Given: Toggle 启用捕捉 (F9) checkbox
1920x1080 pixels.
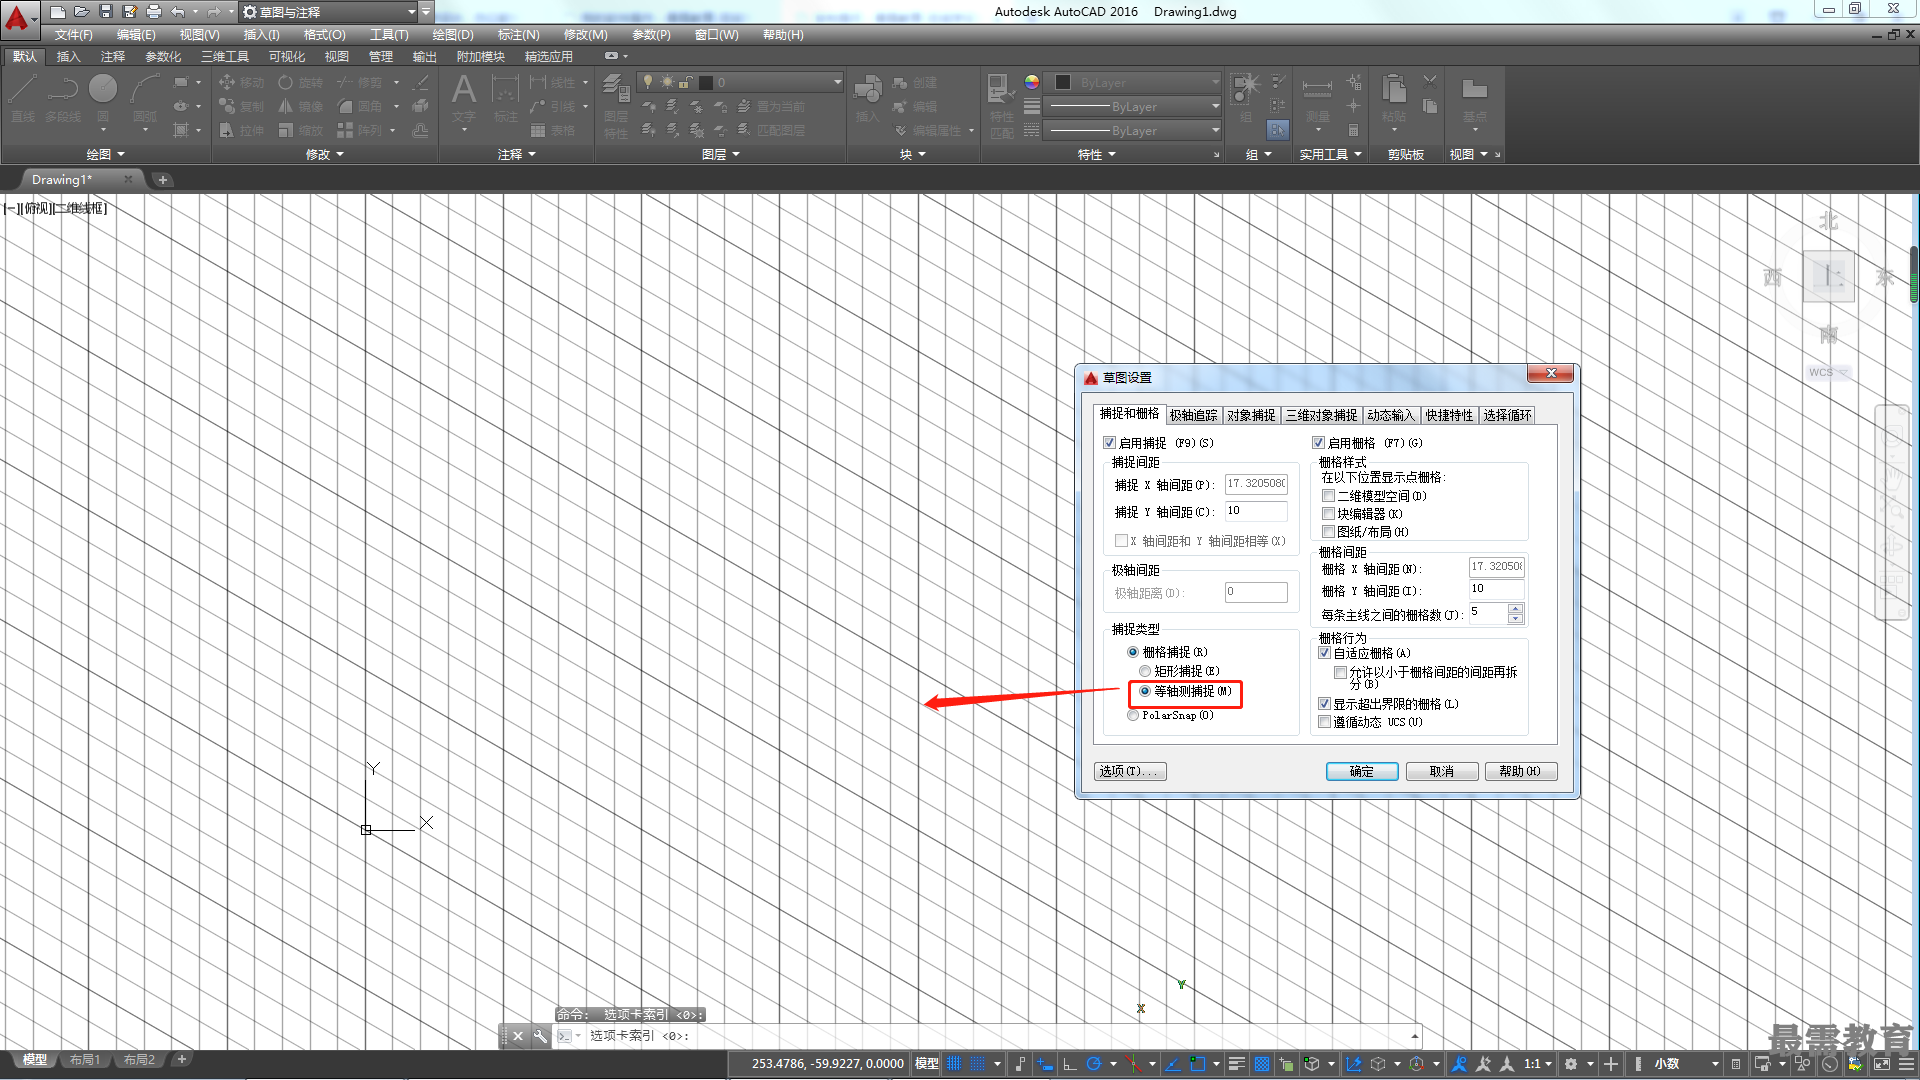Looking at the screenshot, I should coord(1109,443).
